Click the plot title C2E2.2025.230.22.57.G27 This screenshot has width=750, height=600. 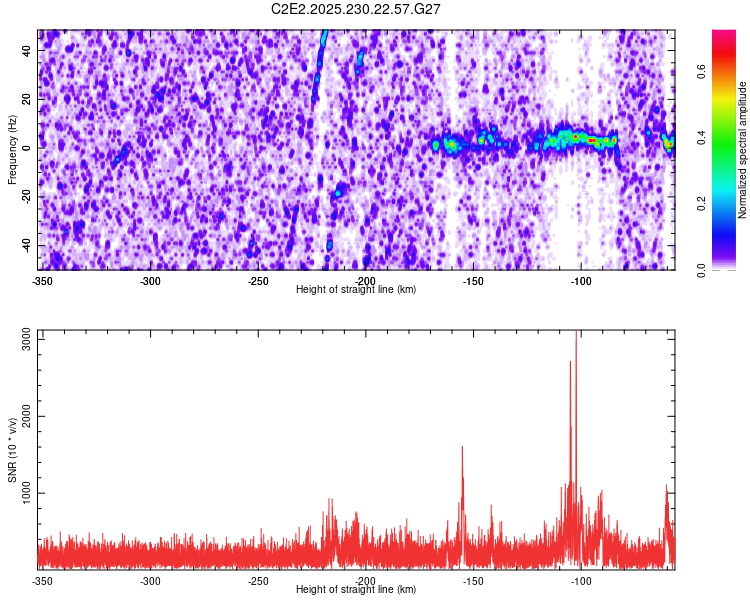(x=355, y=9)
